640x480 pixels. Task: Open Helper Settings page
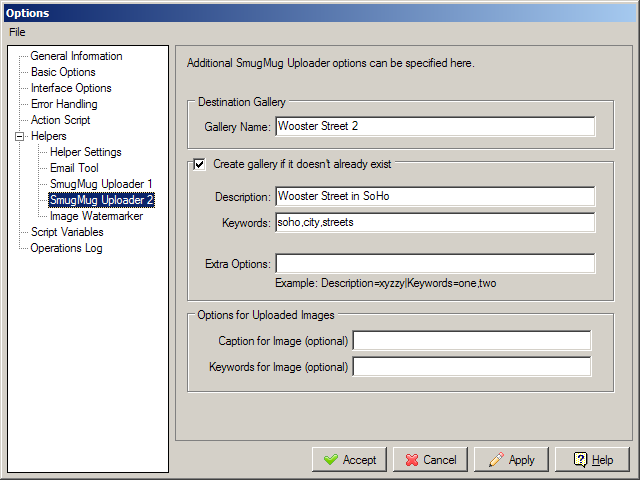coord(86,152)
